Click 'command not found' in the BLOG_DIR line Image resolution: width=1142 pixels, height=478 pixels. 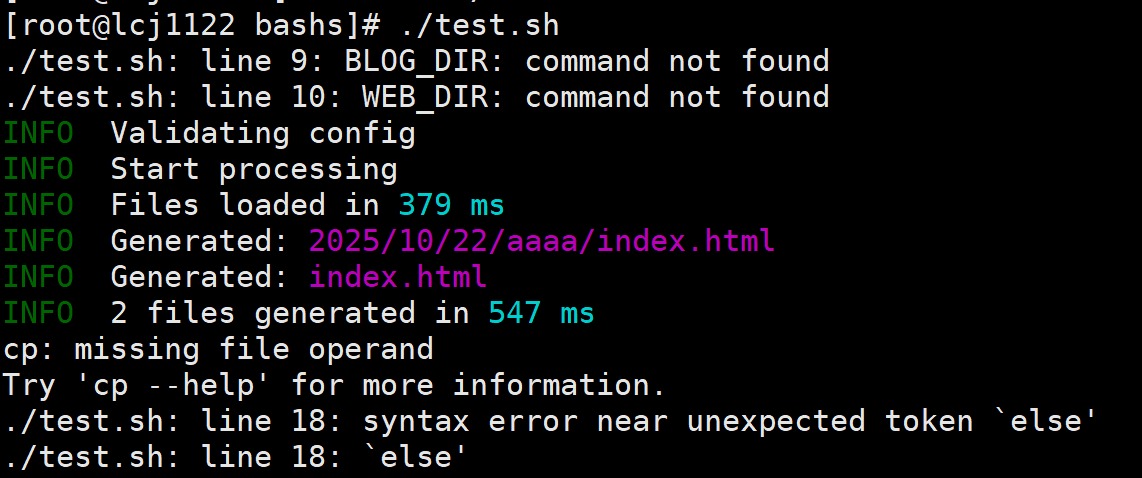tap(677, 61)
